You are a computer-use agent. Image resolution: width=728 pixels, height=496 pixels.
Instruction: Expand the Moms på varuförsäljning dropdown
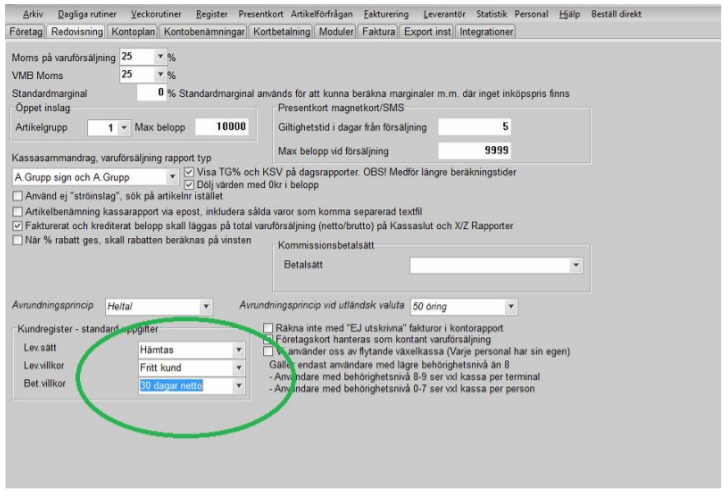click(x=159, y=58)
